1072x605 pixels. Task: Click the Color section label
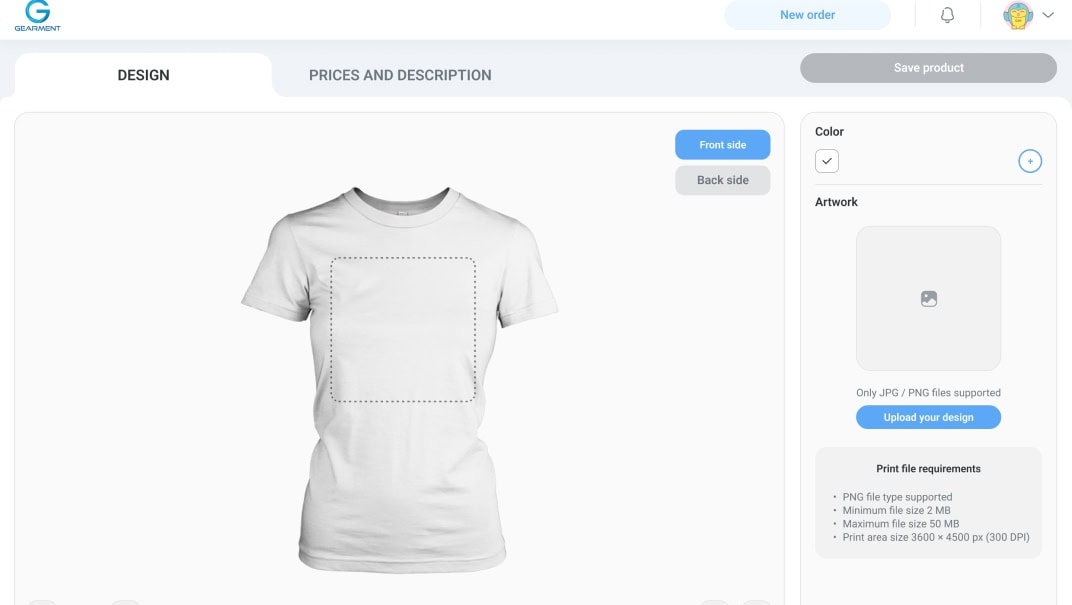pos(829,132)
